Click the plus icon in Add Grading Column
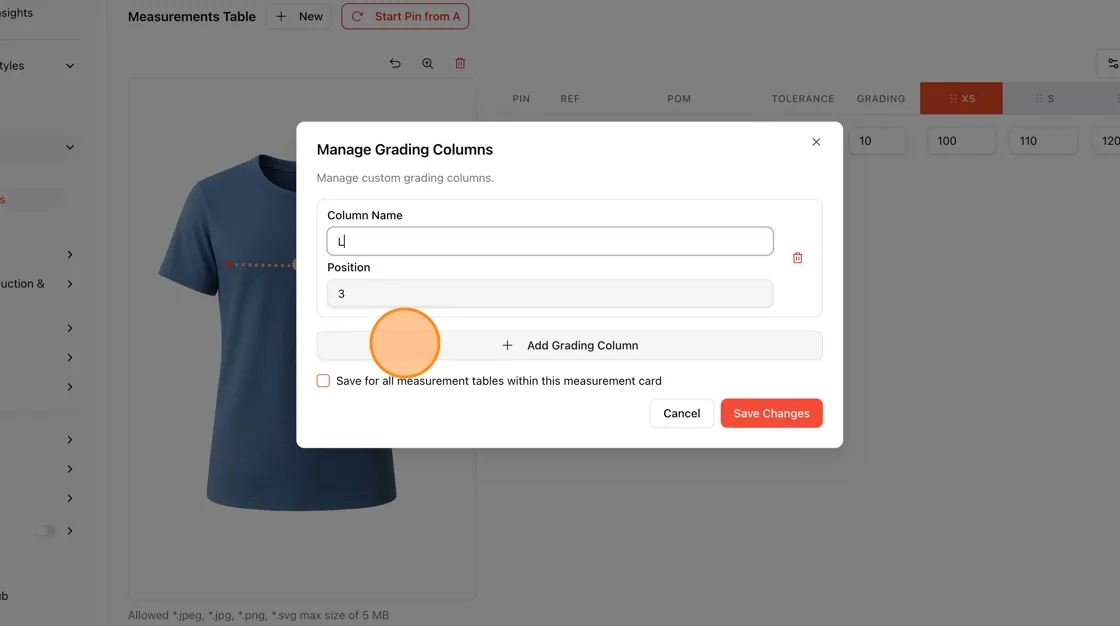1120x626 pixels. coord(507,345)
